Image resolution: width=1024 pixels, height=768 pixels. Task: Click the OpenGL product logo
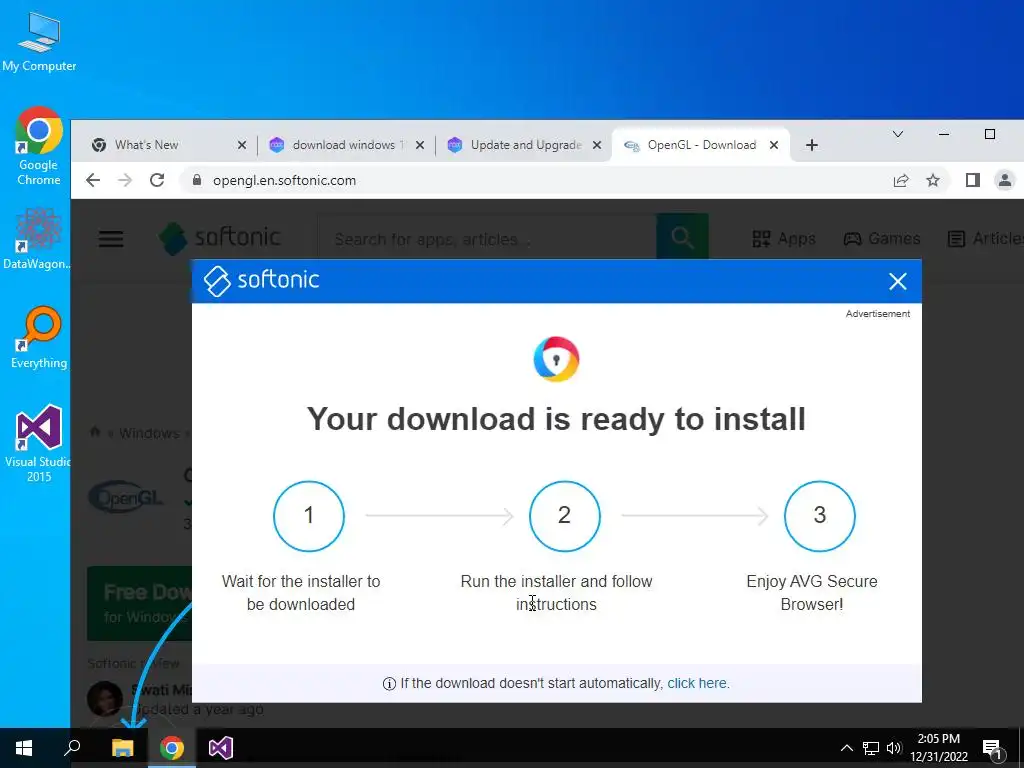click(126, 497)
